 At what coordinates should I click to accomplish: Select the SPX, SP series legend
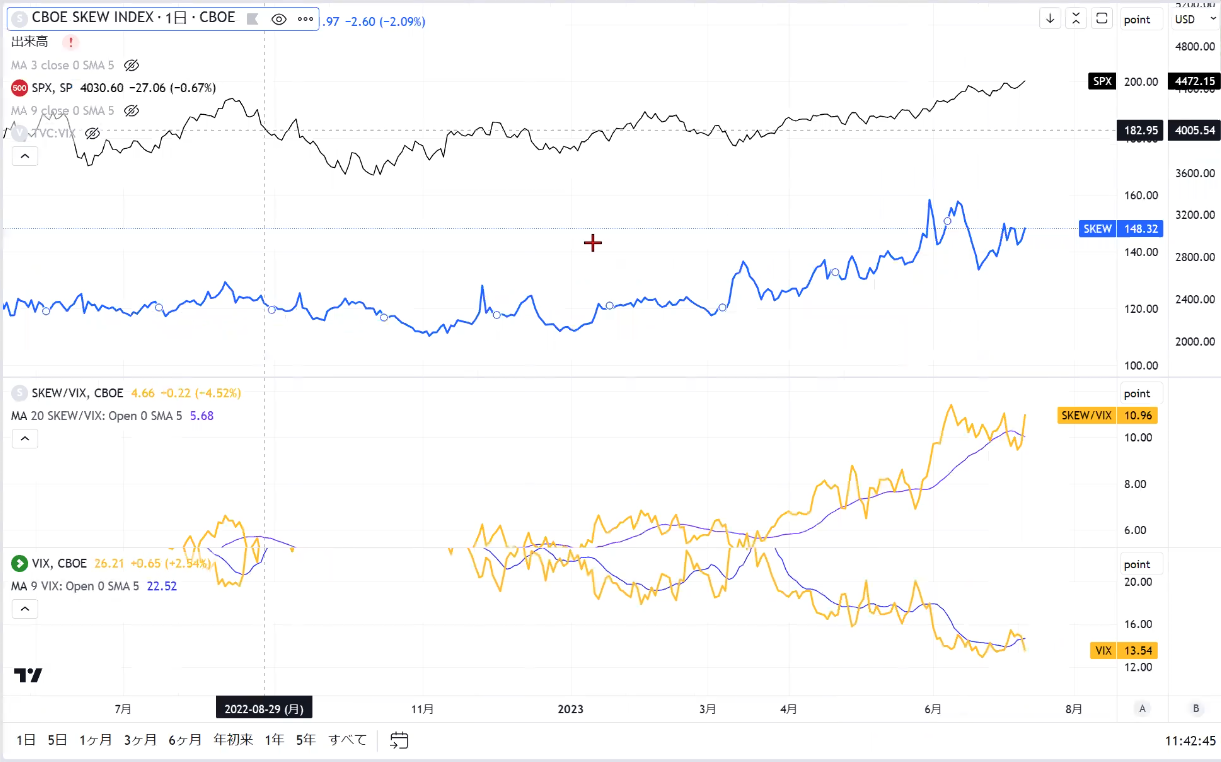[52, 88]
